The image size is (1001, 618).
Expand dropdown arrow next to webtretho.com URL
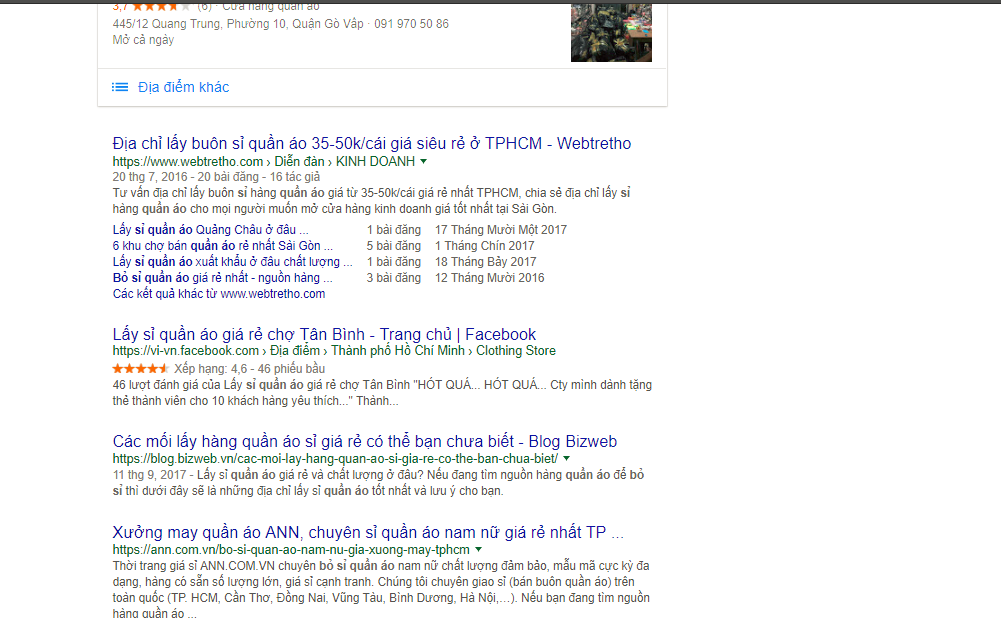423,162
